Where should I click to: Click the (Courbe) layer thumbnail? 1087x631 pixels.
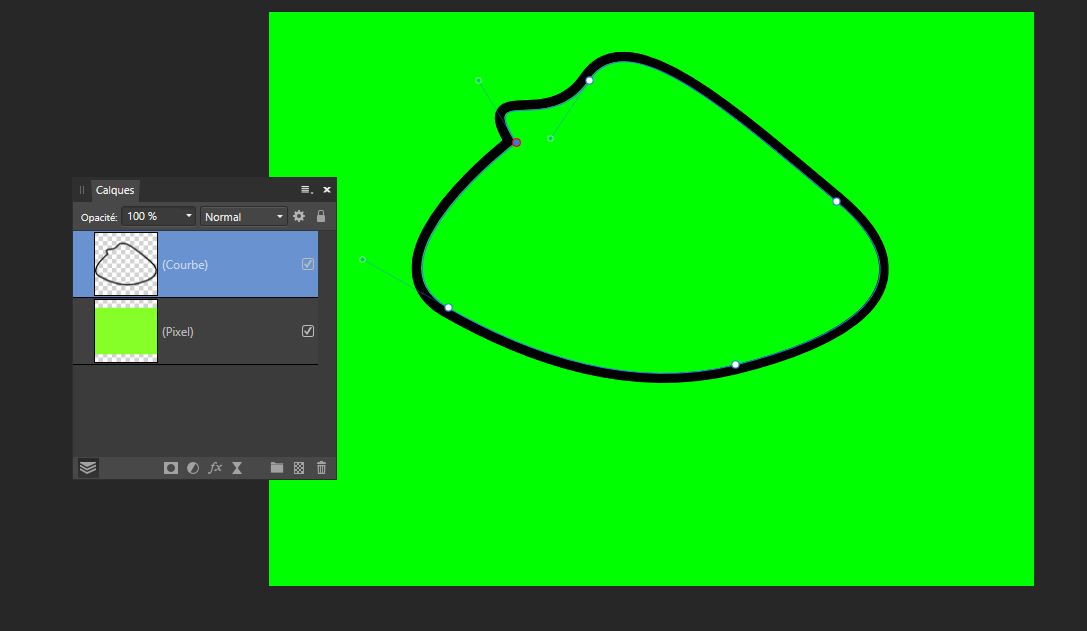tap(126, 264)
